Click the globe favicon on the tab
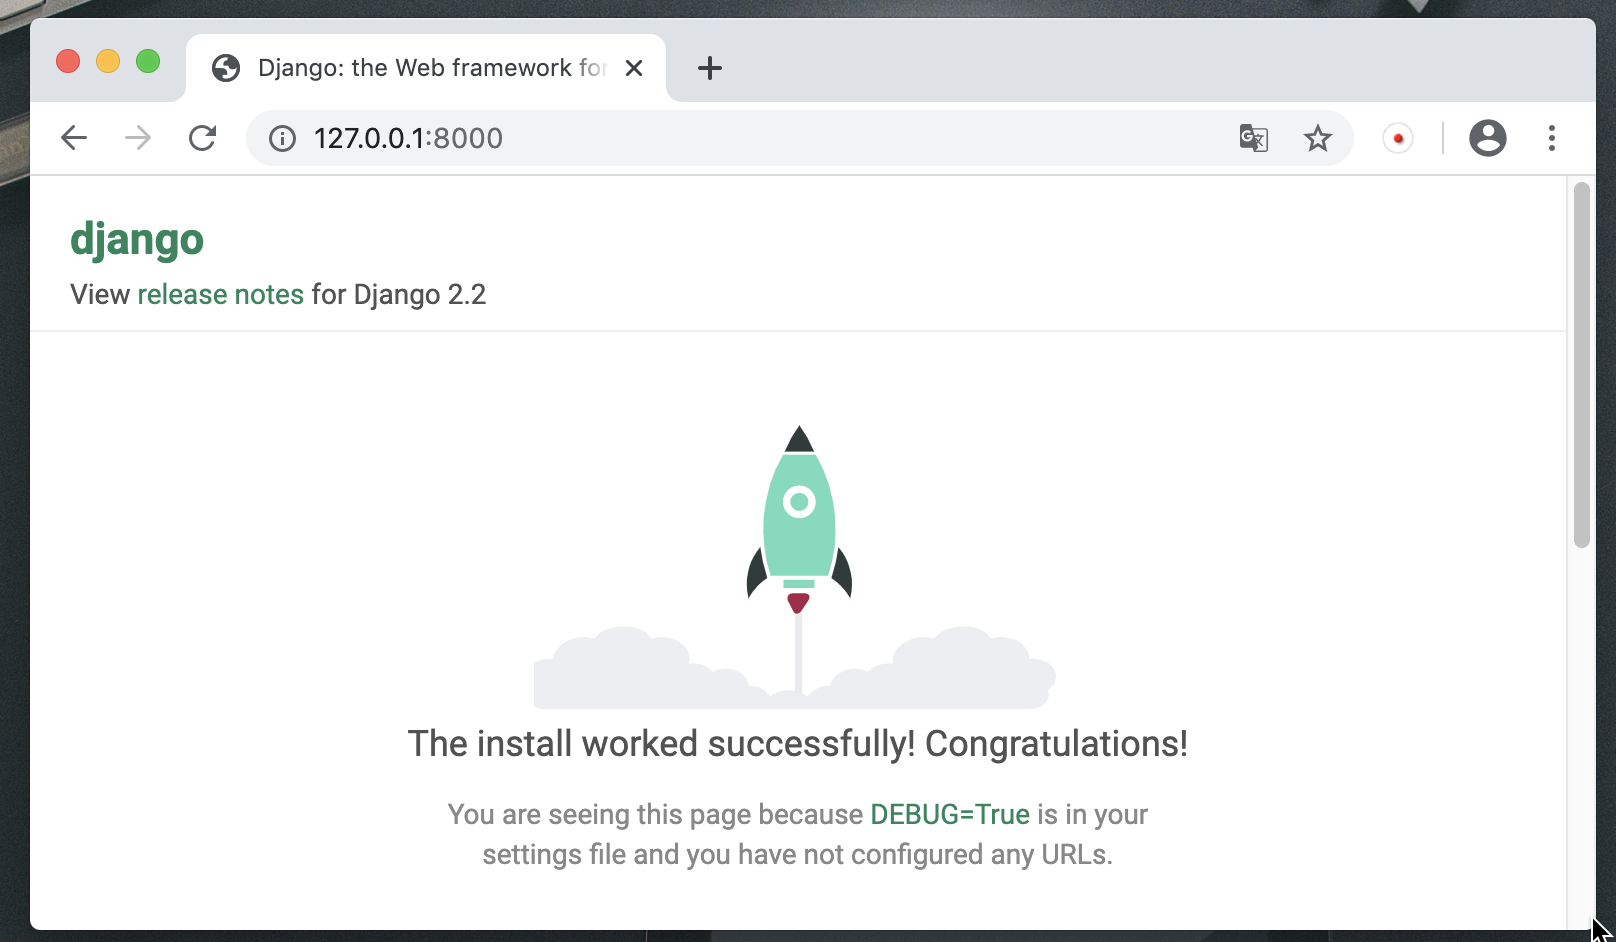 (226, 68)
